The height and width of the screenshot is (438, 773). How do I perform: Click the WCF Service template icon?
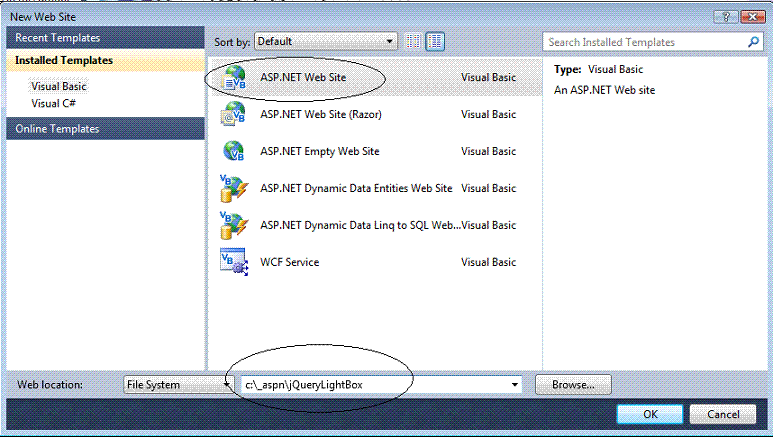(x=234, y=262)
